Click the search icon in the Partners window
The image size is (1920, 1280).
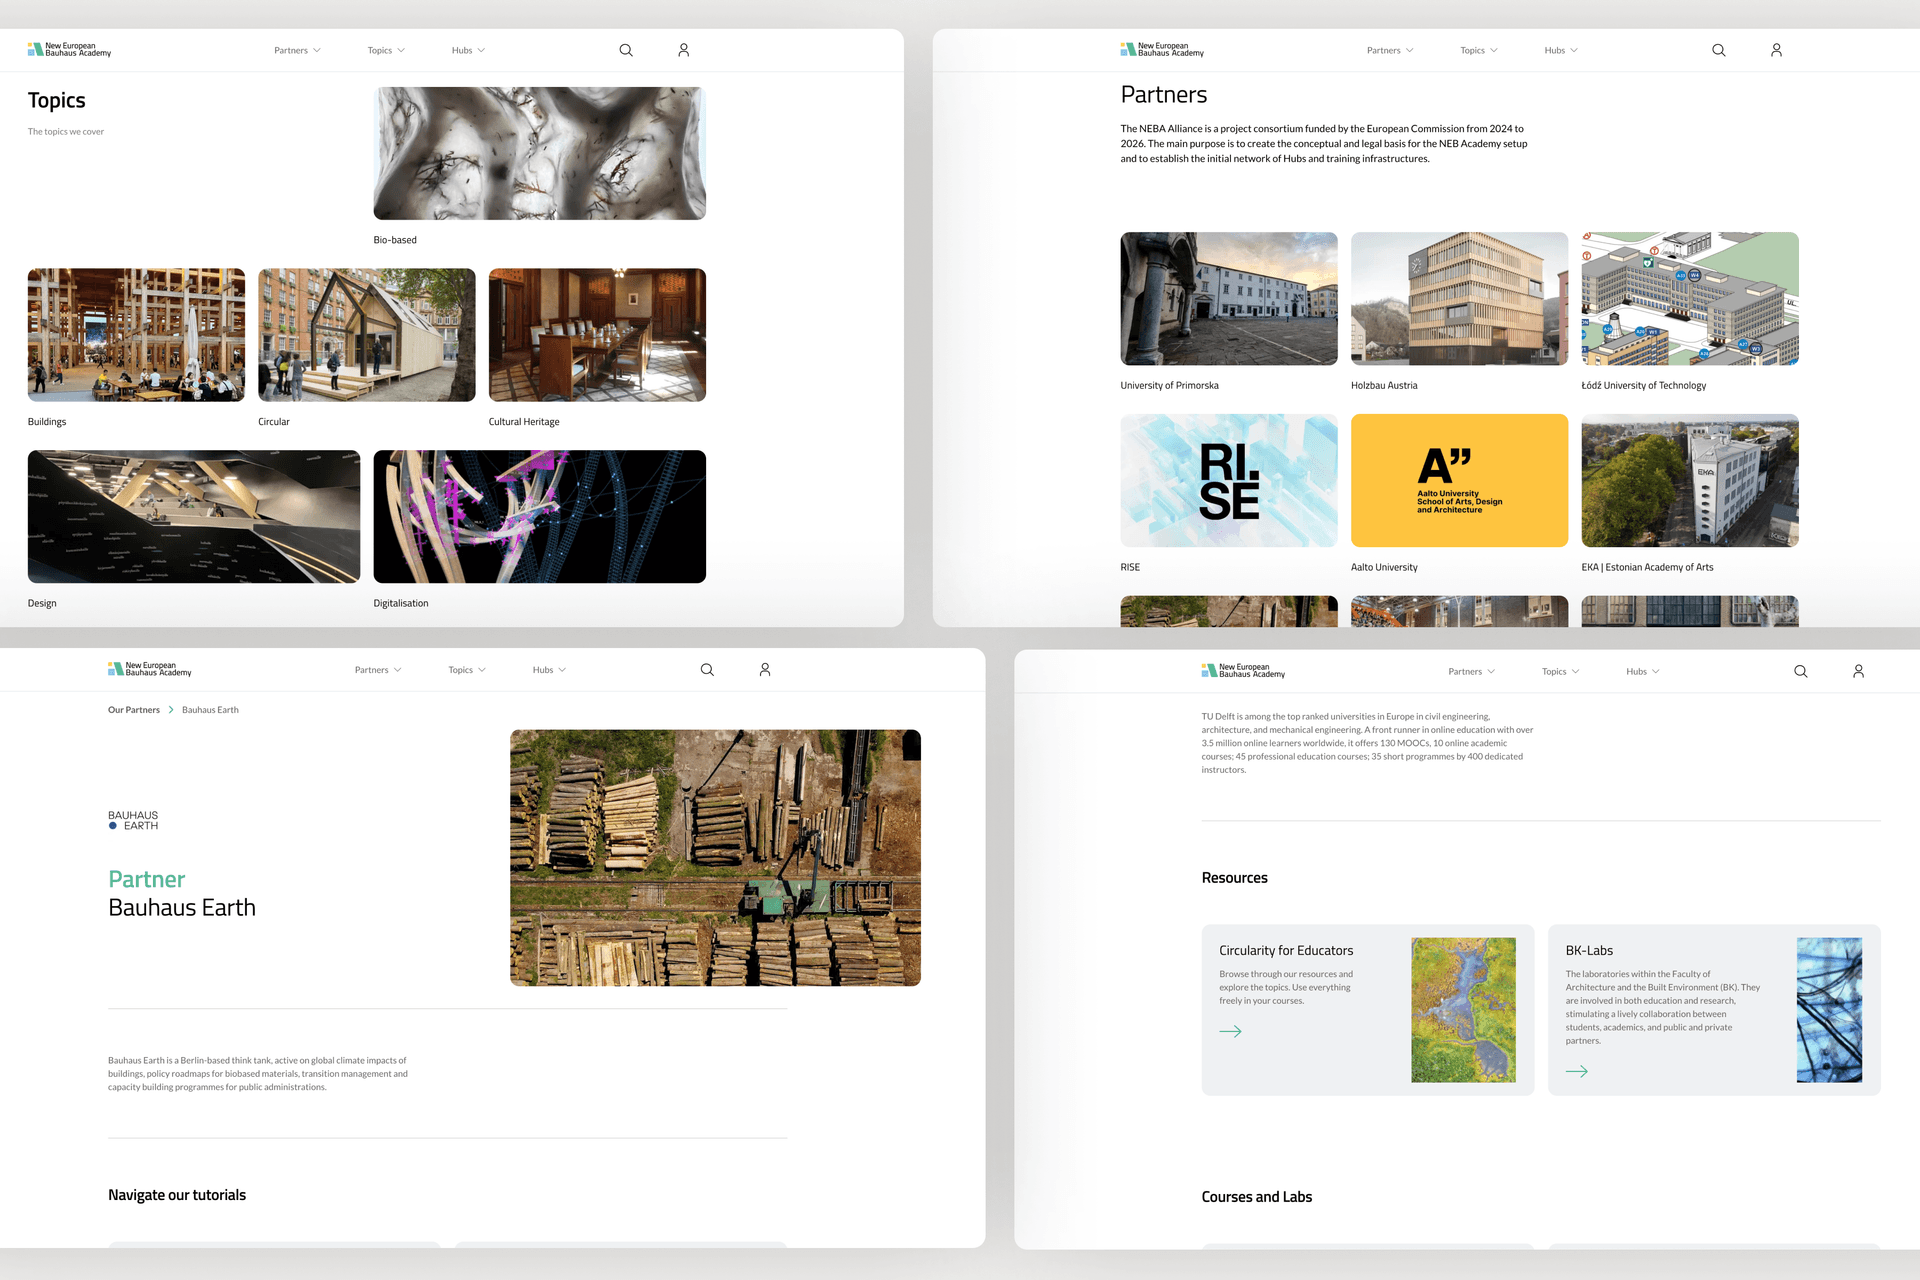pyautogui.click(x=1719, y=50)
